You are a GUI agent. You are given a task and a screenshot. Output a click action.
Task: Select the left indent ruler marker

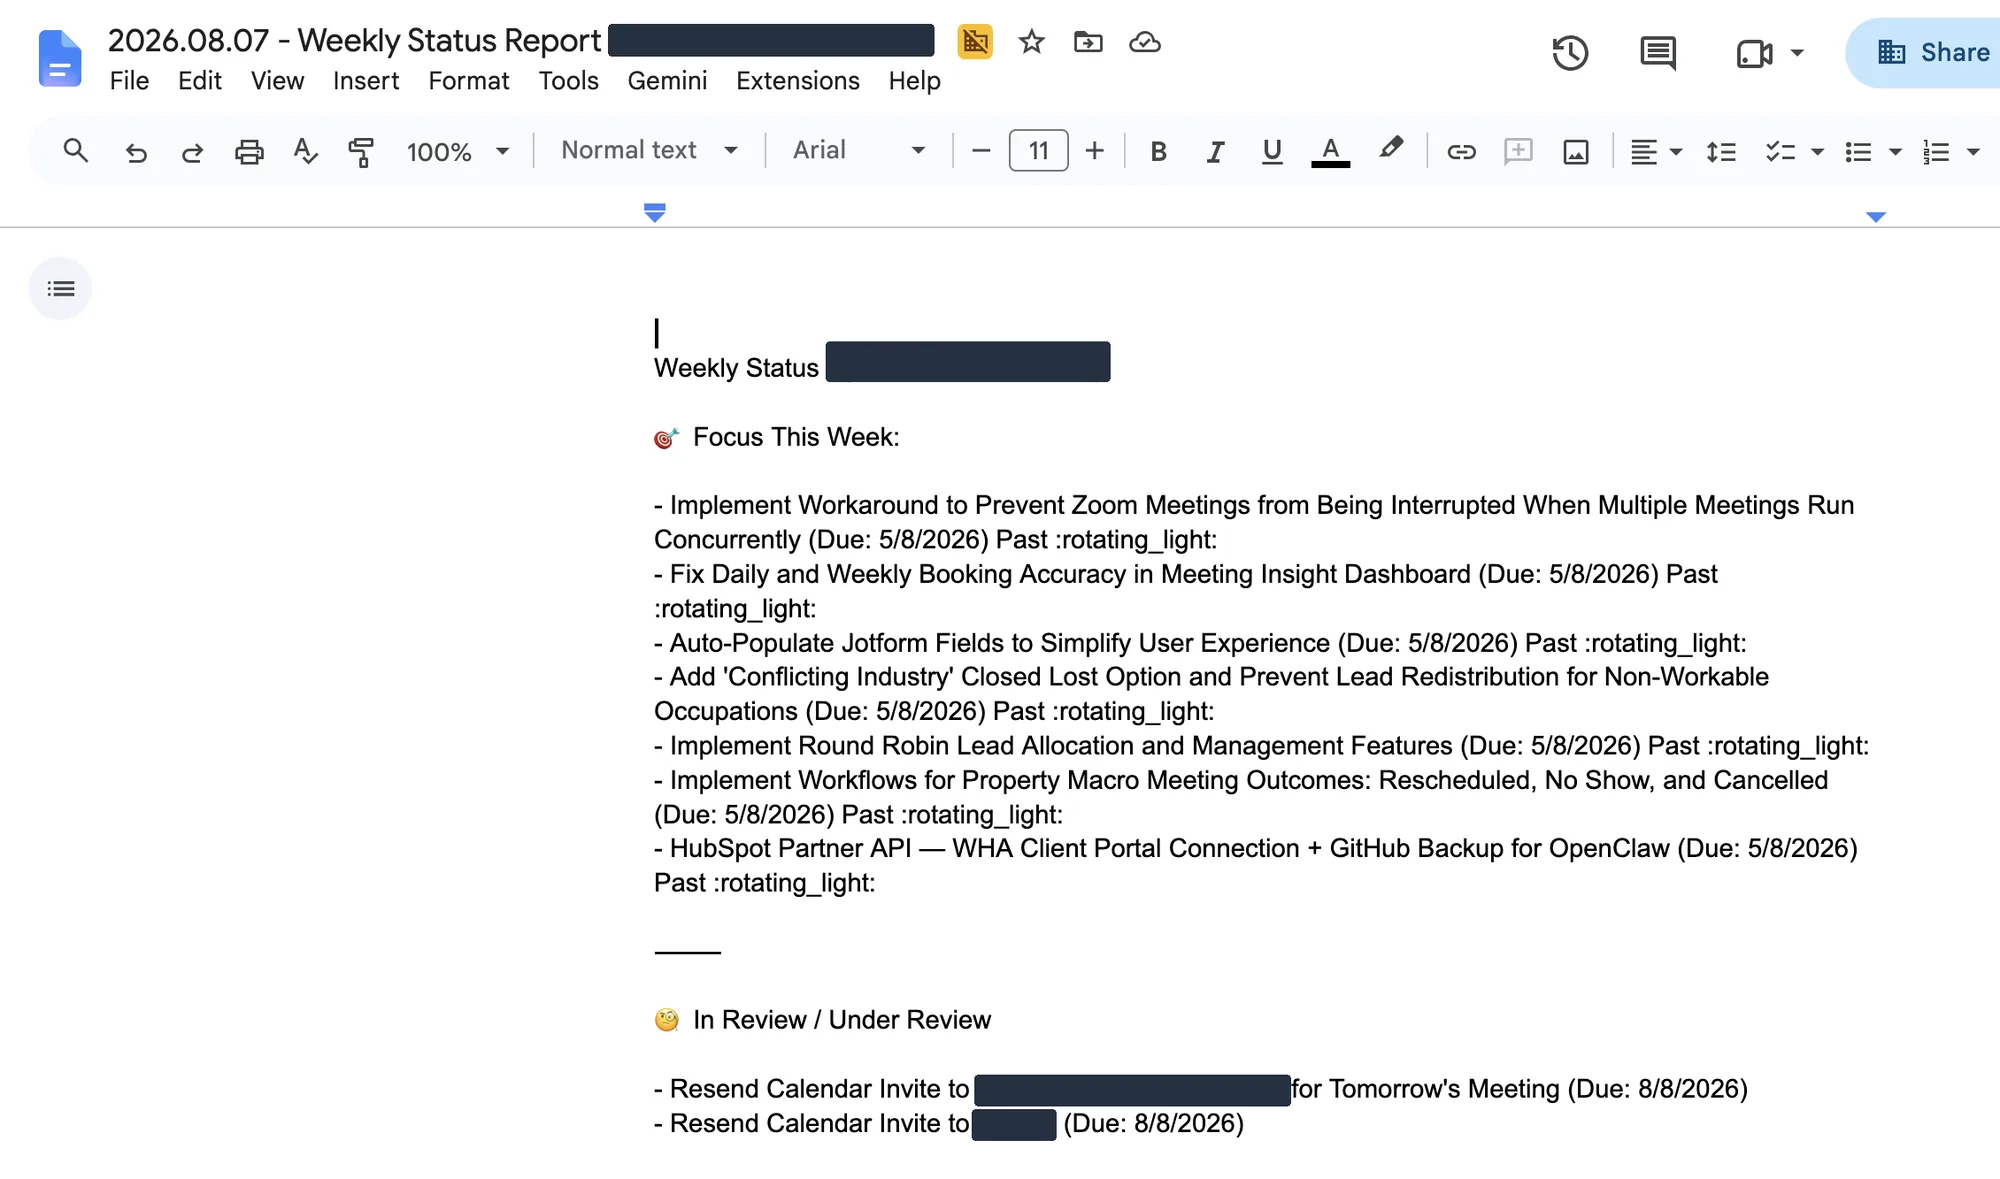(655, 212)
